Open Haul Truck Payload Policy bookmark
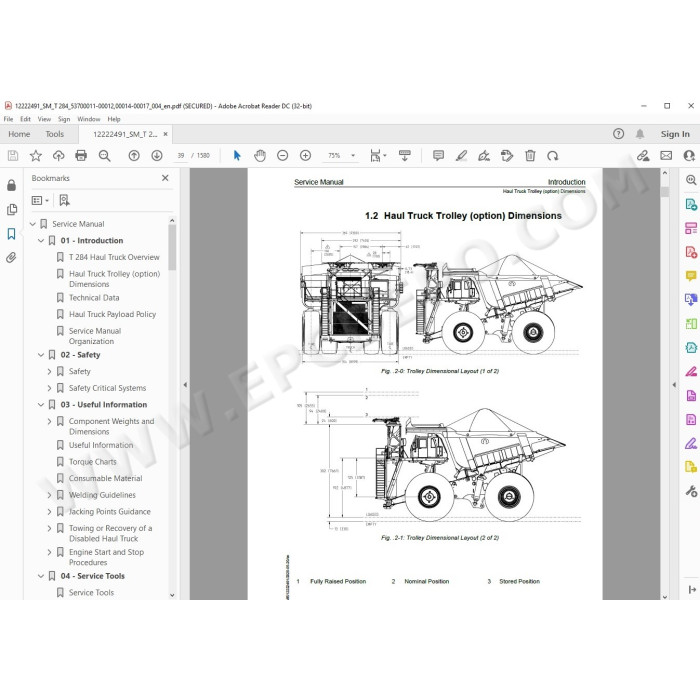Screen dimensions: 700x700 (112, 314)
